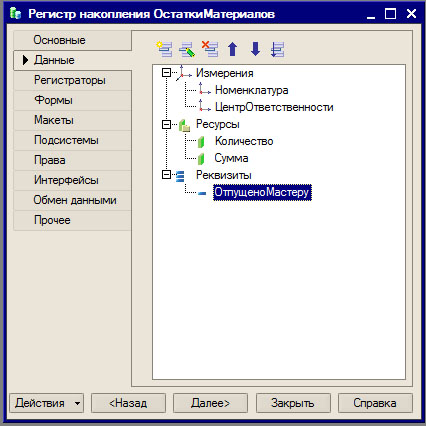Click the Измерения axes icon

[x=184, y=73]
